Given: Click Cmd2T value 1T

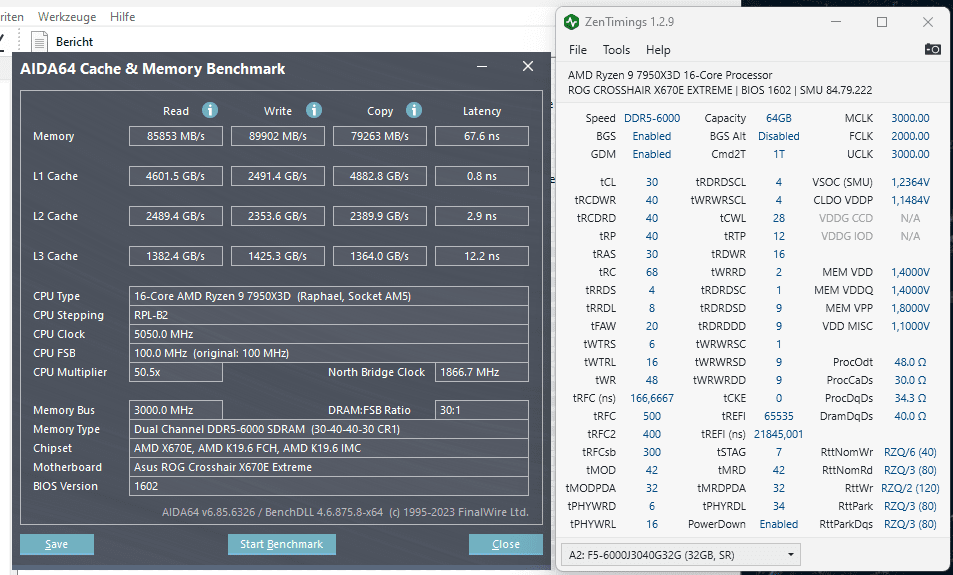Looking at the screenshot, I should coord(779,154).
